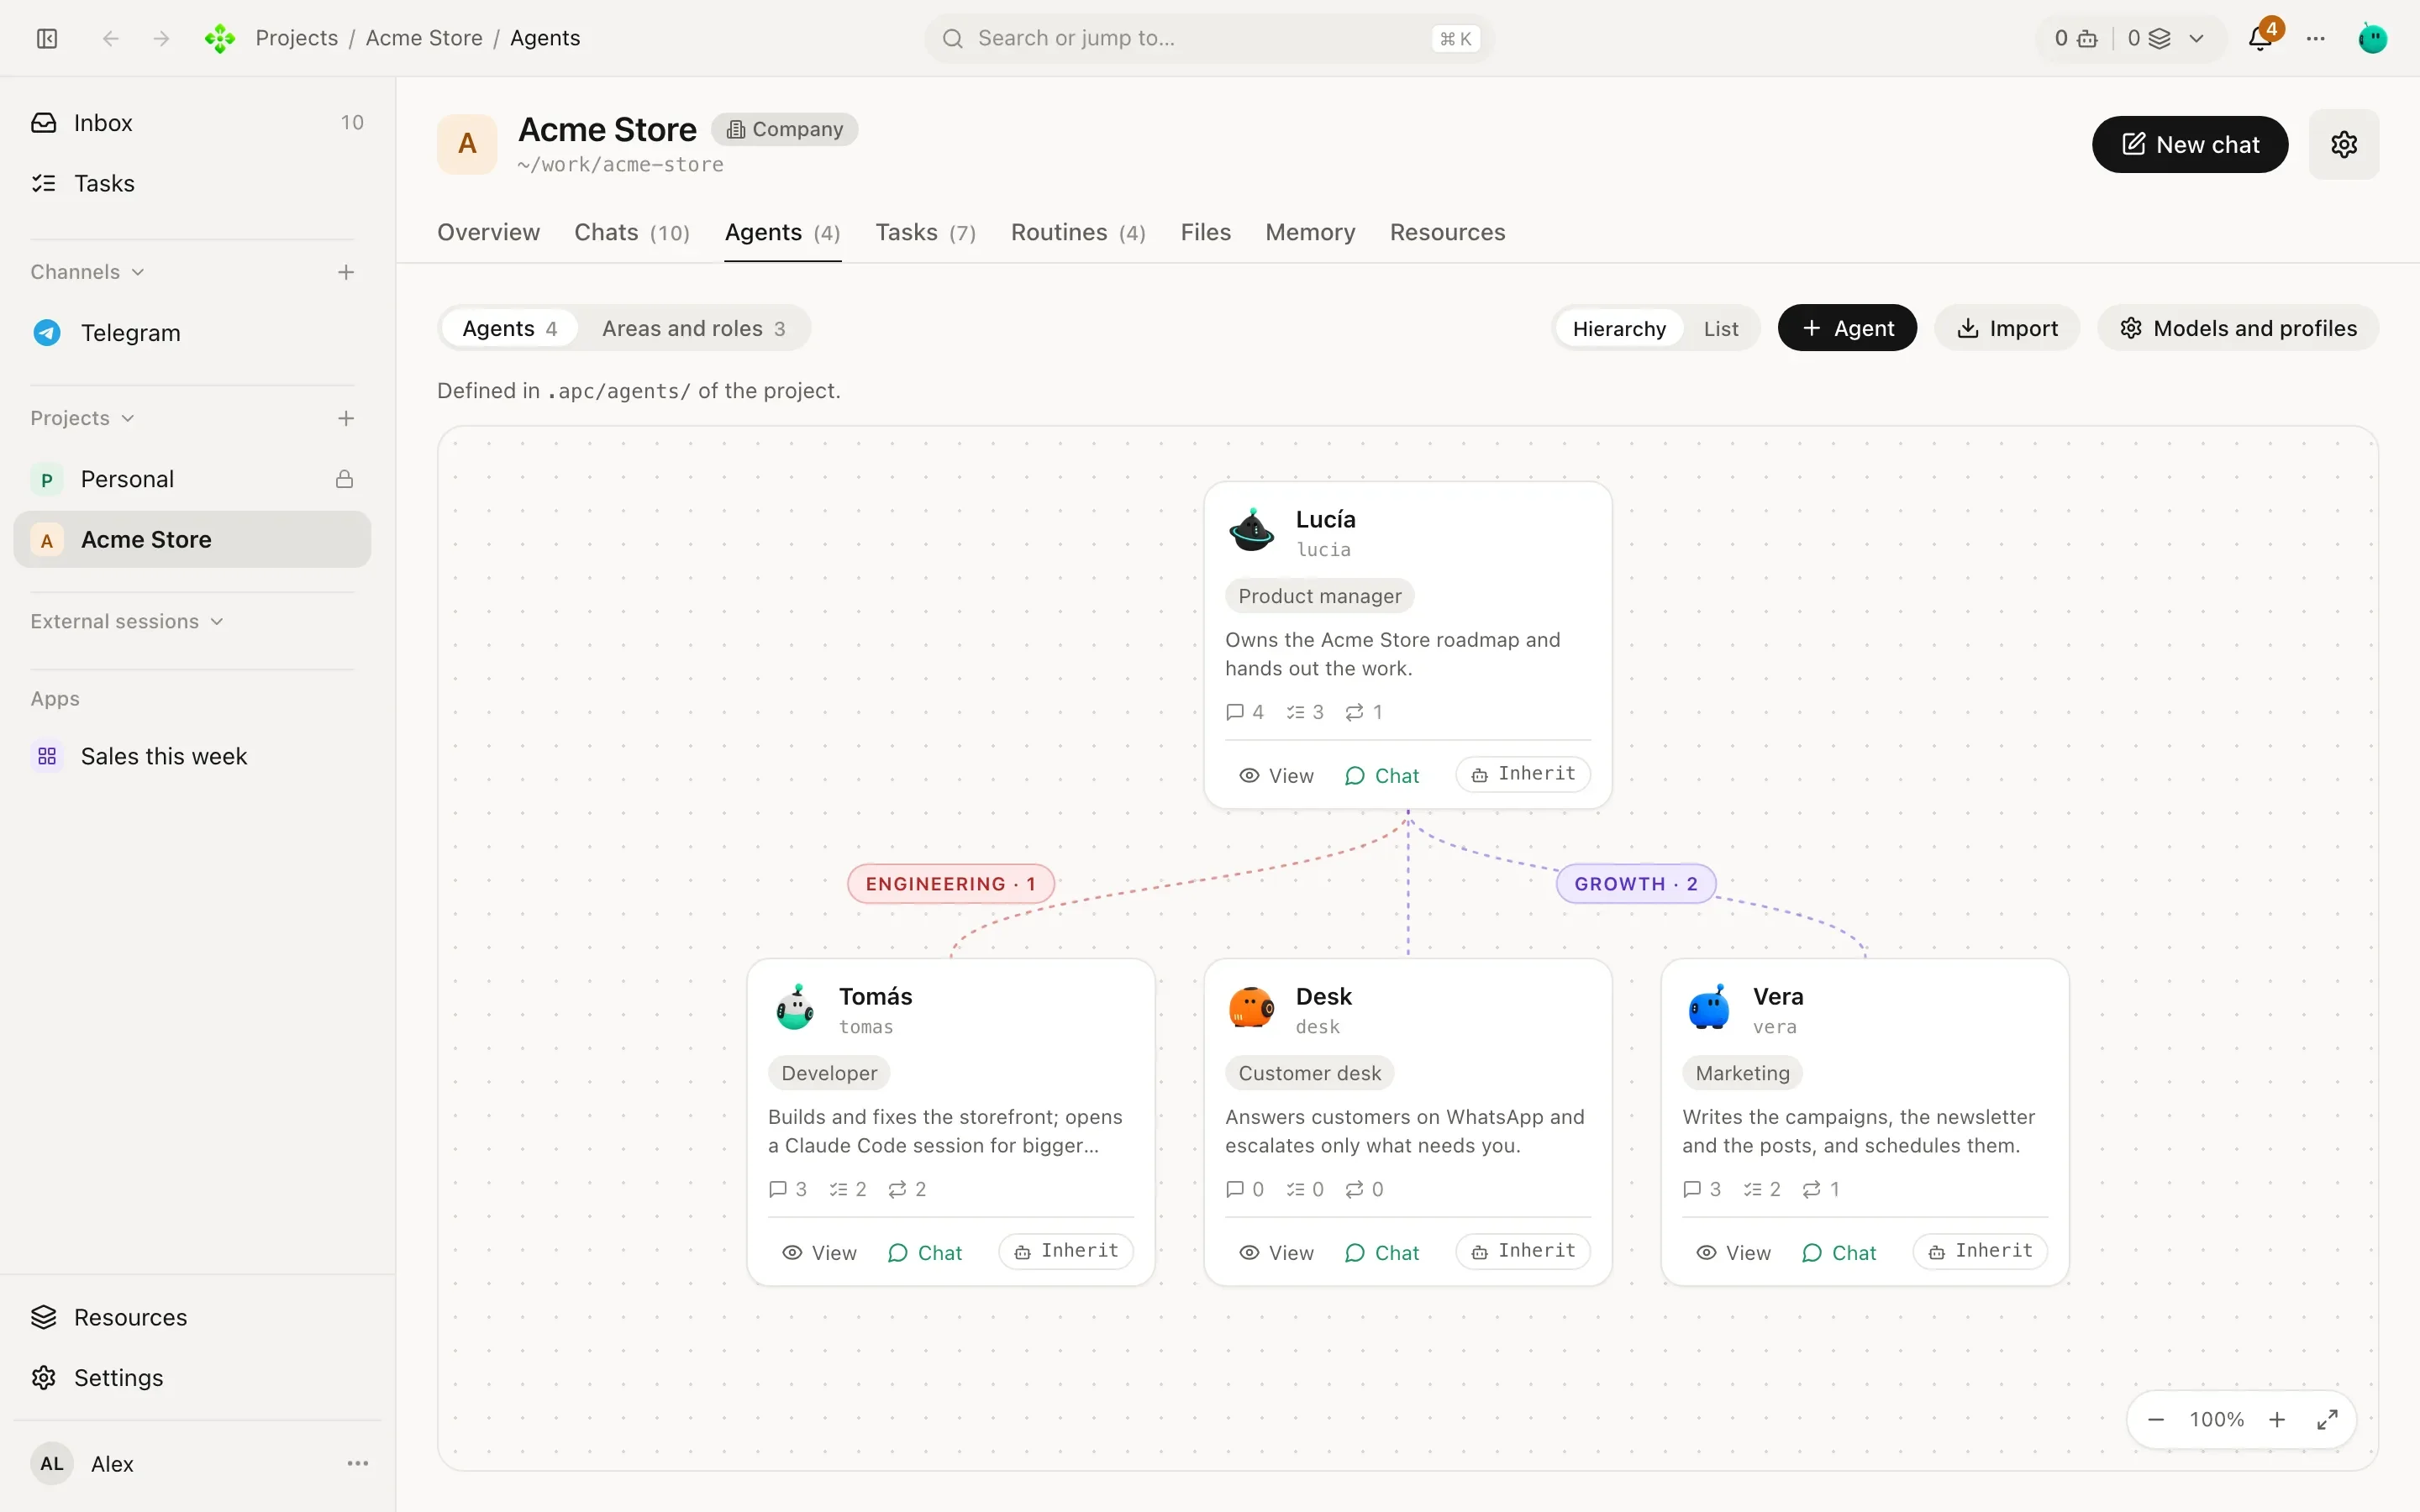Zoom out the hierarchy canvas
The image size is (2420, 1512).
(2156, 1419)
